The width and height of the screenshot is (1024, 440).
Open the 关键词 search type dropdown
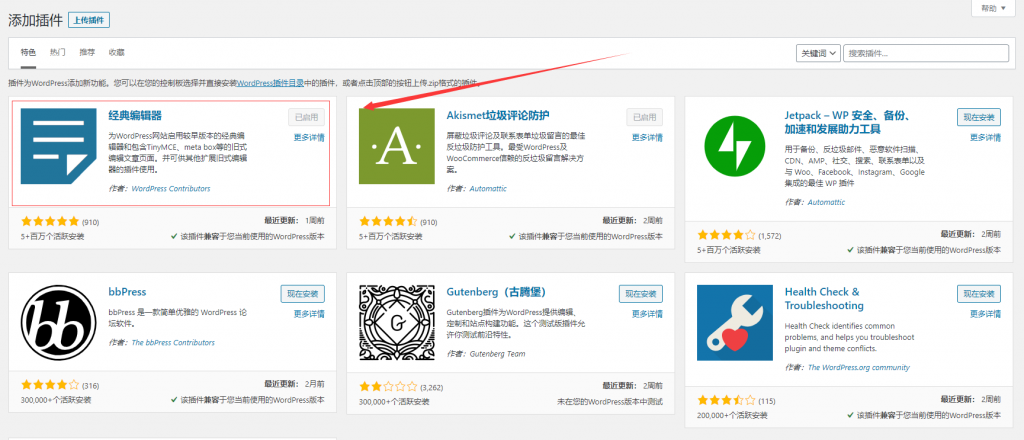click(818, 54)
